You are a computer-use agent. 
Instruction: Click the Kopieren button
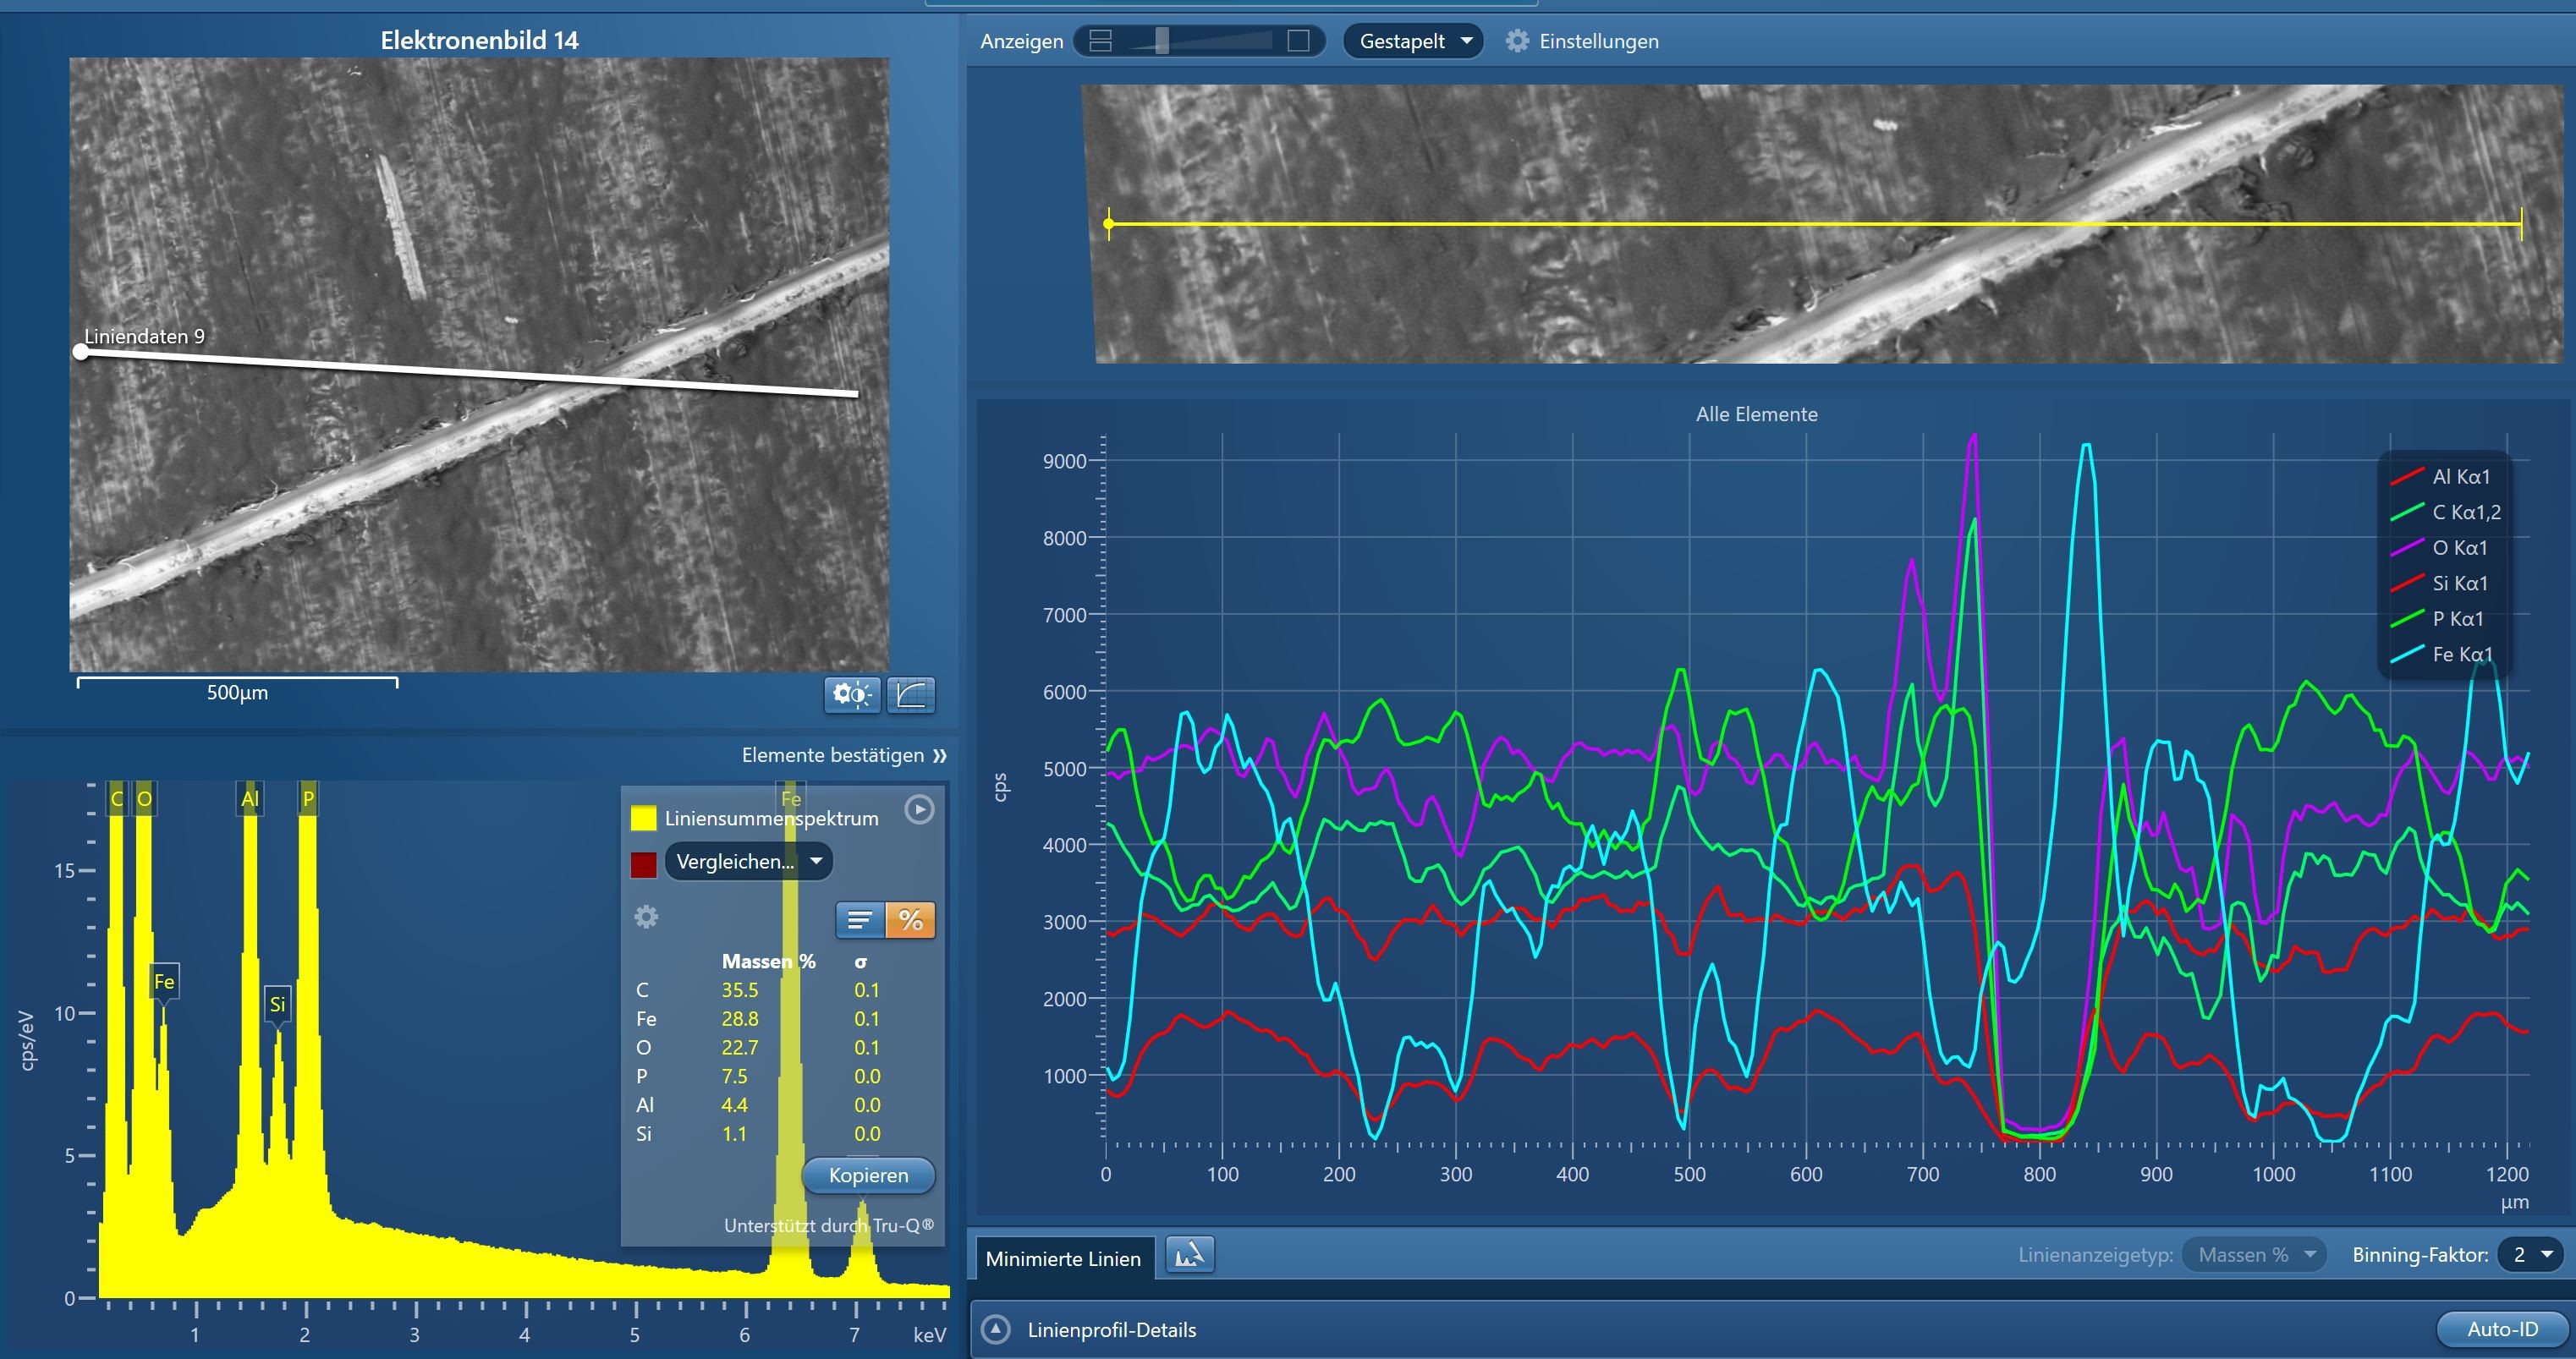868,1175
